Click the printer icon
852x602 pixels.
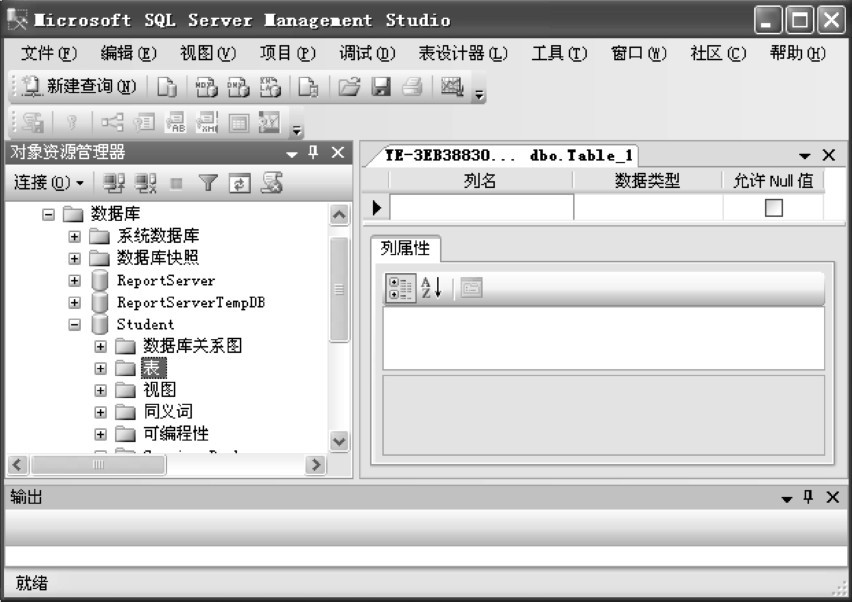point(412,86)
